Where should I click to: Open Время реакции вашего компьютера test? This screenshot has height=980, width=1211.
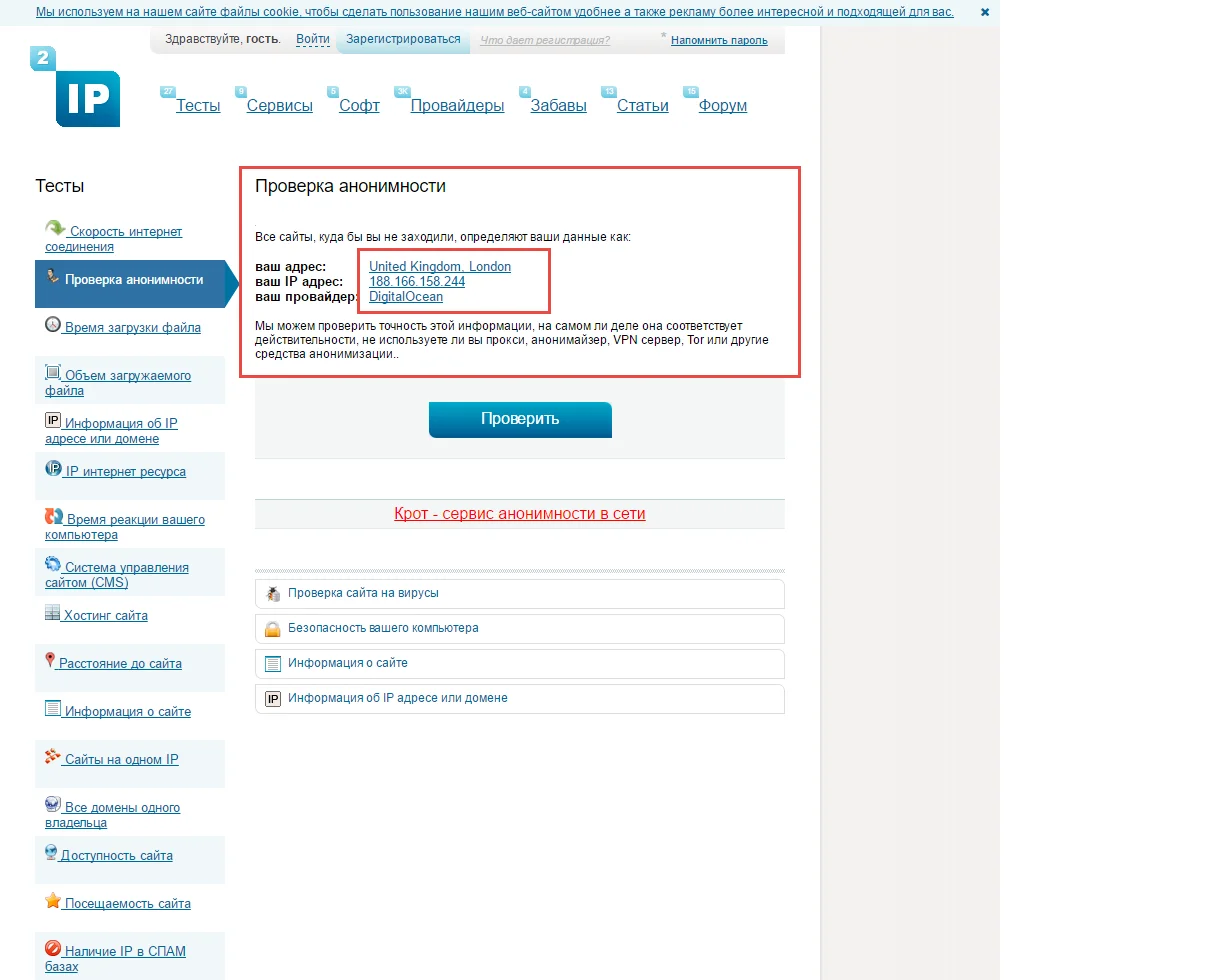[125, 527]
